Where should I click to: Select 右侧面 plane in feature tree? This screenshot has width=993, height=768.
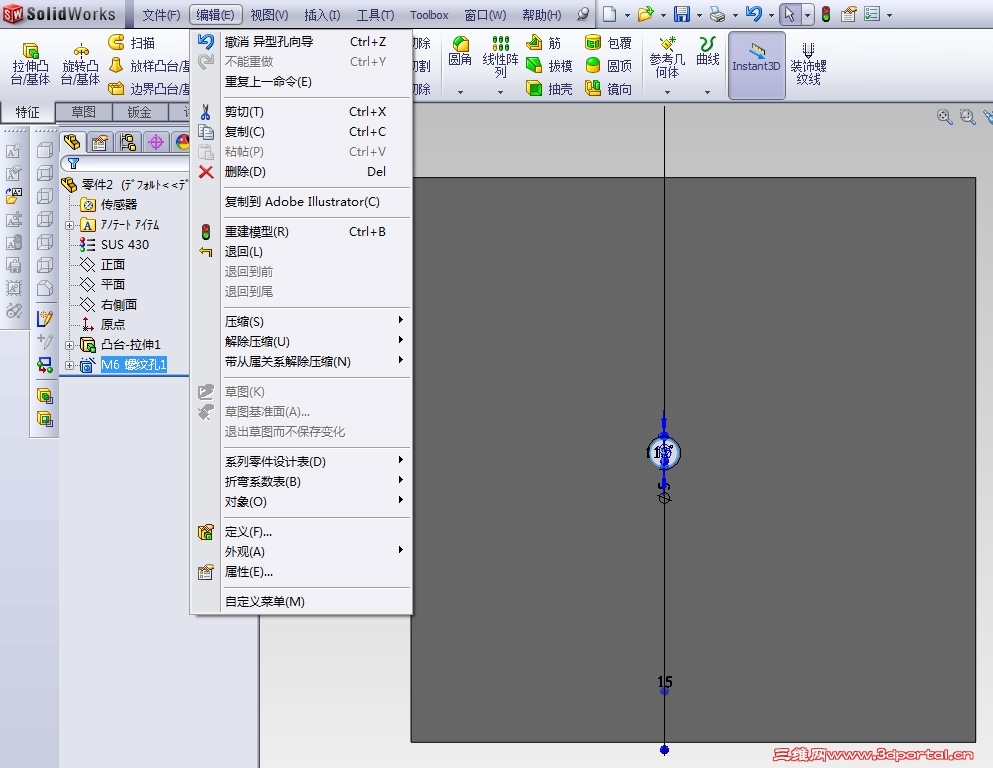118,305
